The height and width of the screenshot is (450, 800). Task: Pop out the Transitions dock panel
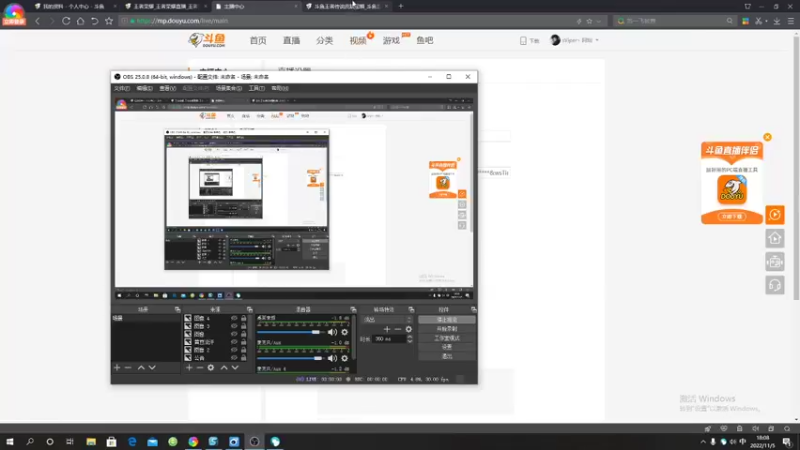point(411,309)
